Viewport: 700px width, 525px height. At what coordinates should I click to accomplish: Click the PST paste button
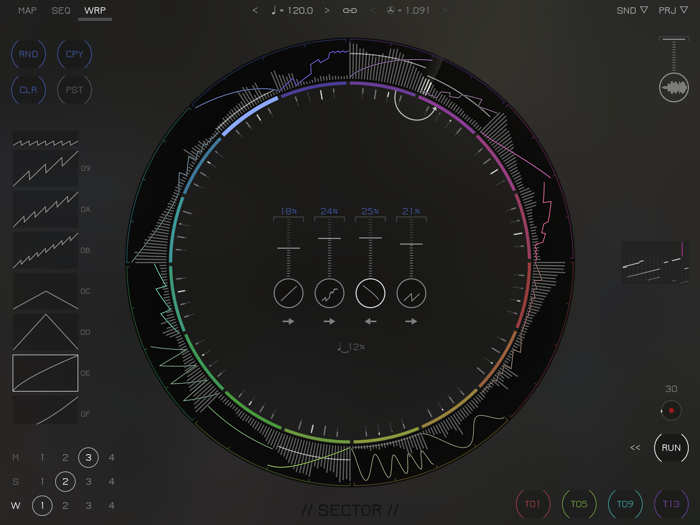[x=74, y=90]
